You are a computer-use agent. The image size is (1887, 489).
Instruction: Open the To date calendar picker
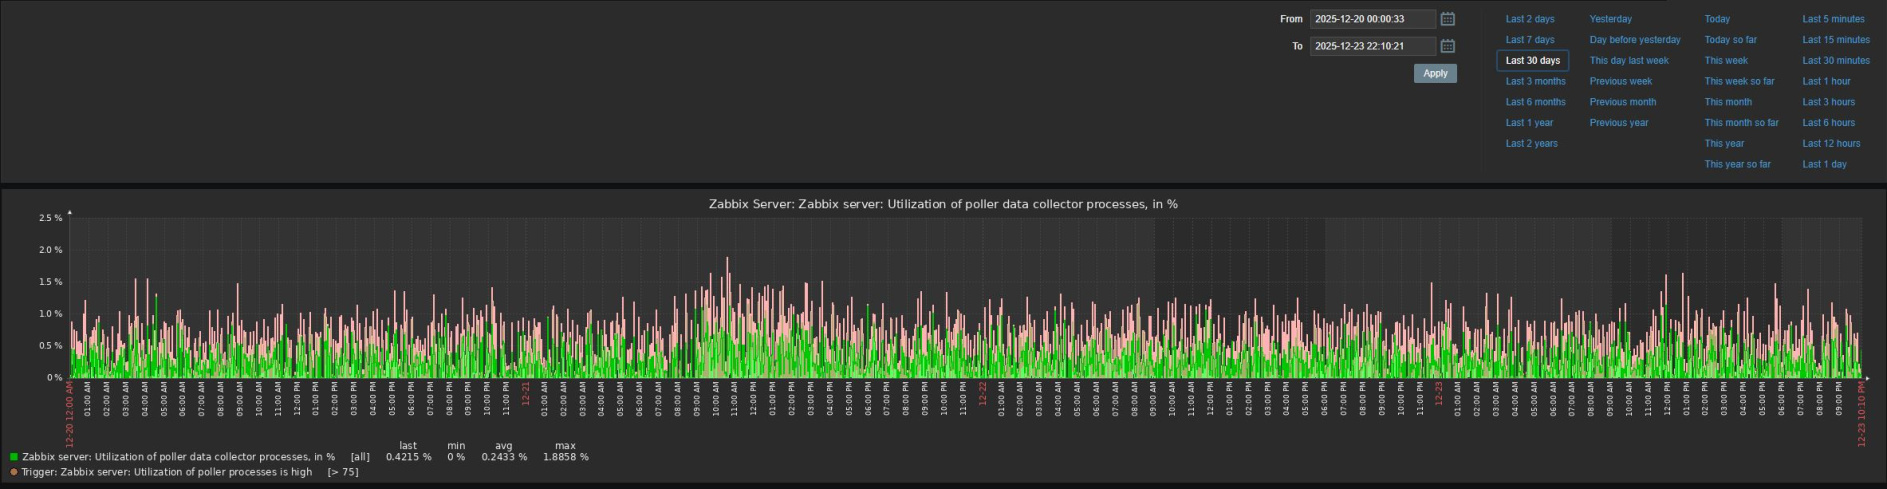tap(1447, 46)
